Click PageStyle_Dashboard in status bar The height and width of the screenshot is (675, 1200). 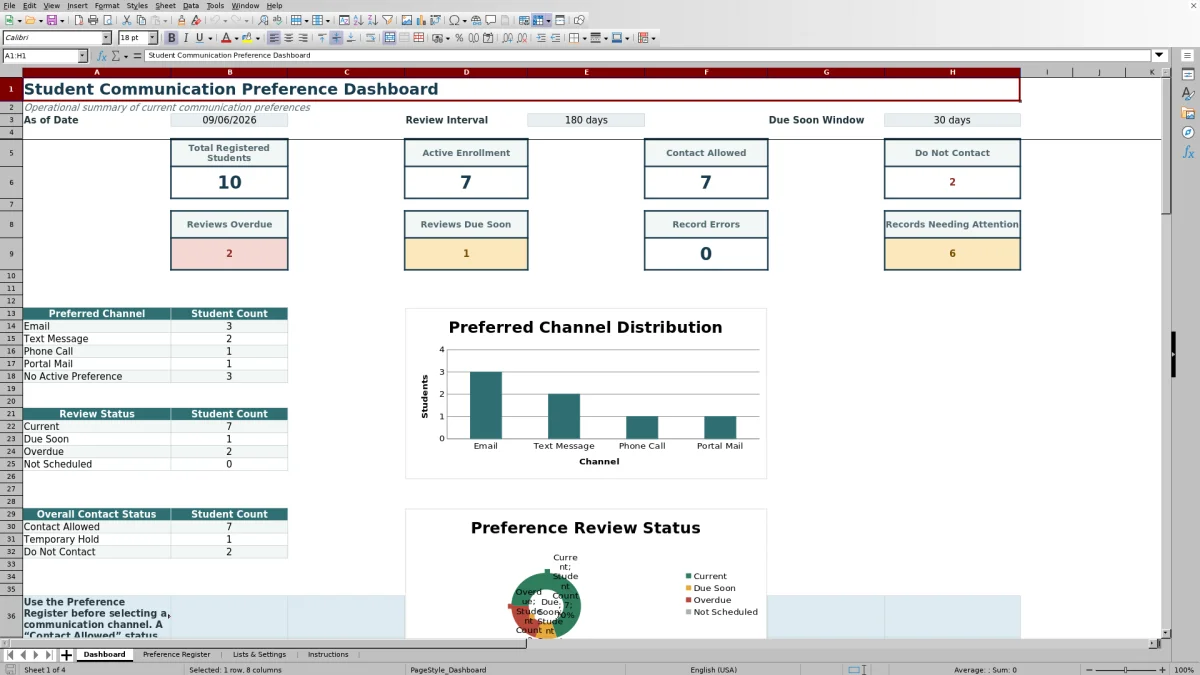point(448,670)
